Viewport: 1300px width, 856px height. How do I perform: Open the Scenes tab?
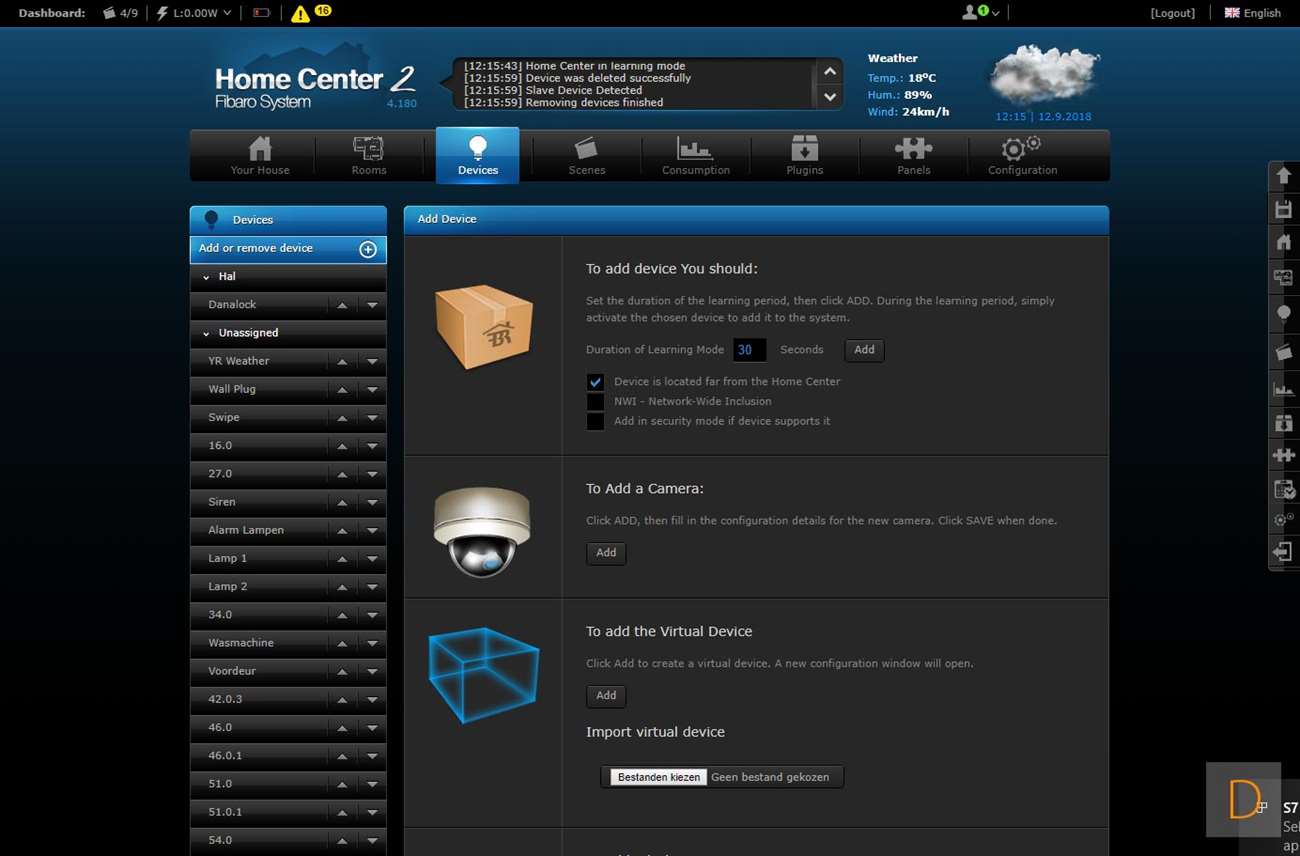[x=586, y=156]
